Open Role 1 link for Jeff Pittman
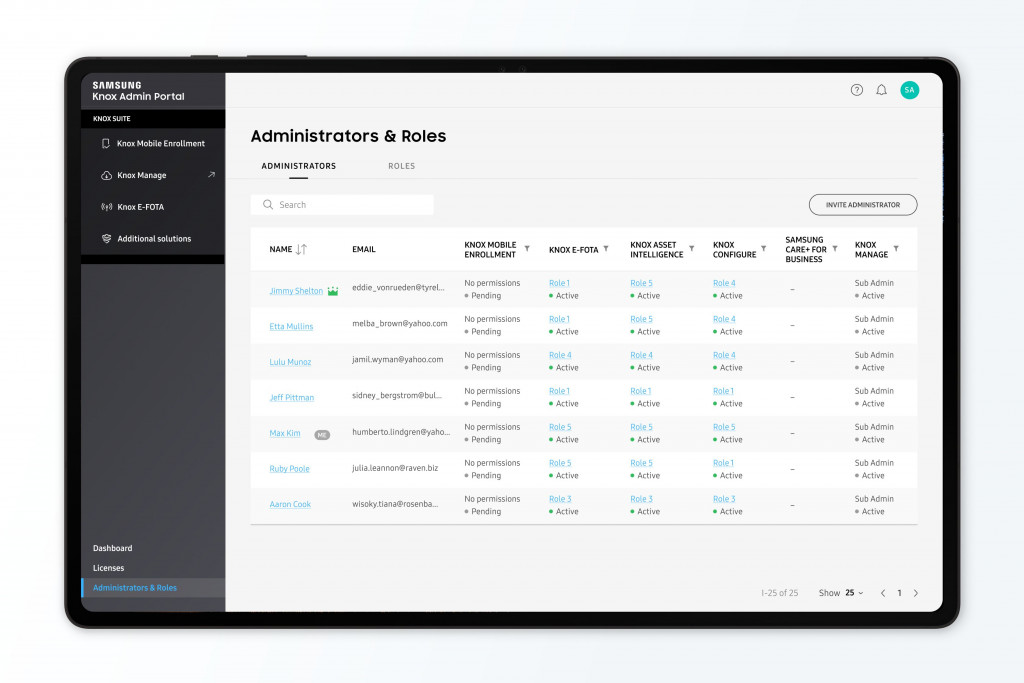 557,390
